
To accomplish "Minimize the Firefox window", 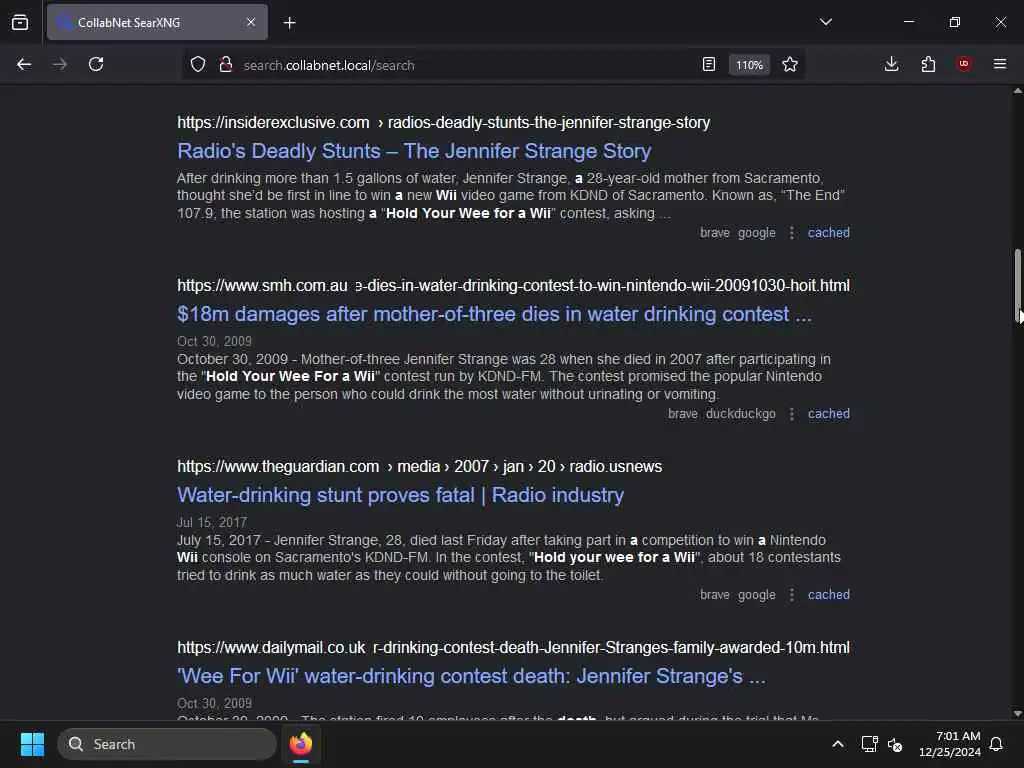I will [x=909, y=22].
